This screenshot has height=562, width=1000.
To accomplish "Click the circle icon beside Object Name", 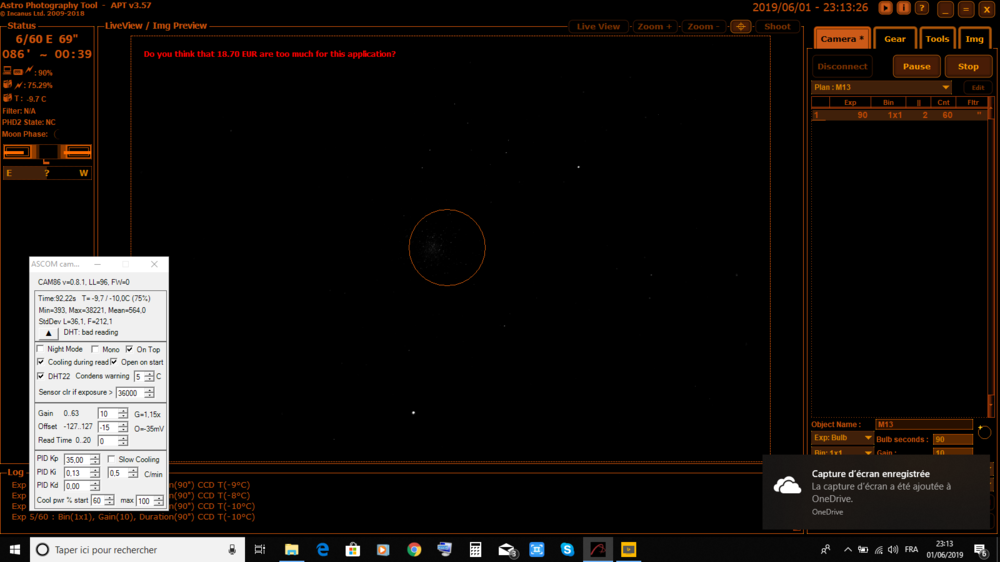I will point(984,433).
